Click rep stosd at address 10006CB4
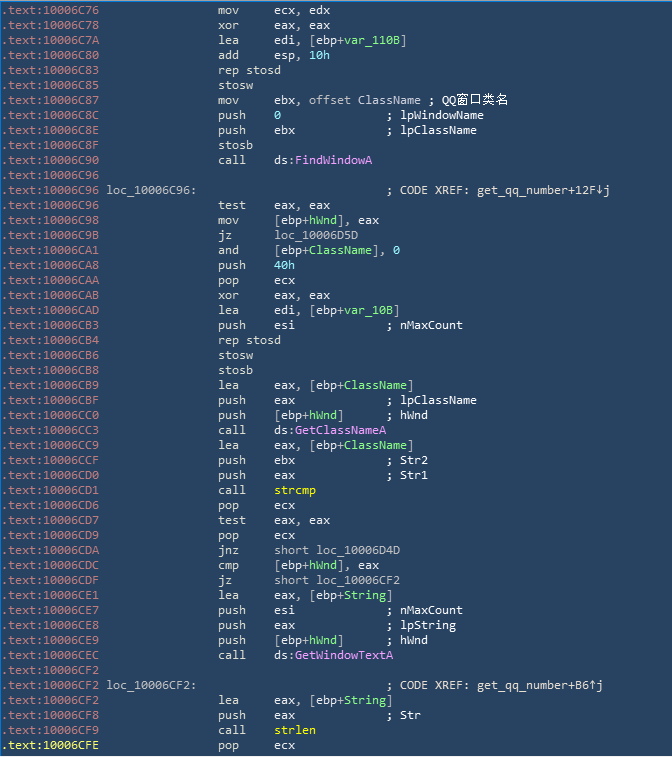Viewport: 672px width, 757px height. pos(250,340)
